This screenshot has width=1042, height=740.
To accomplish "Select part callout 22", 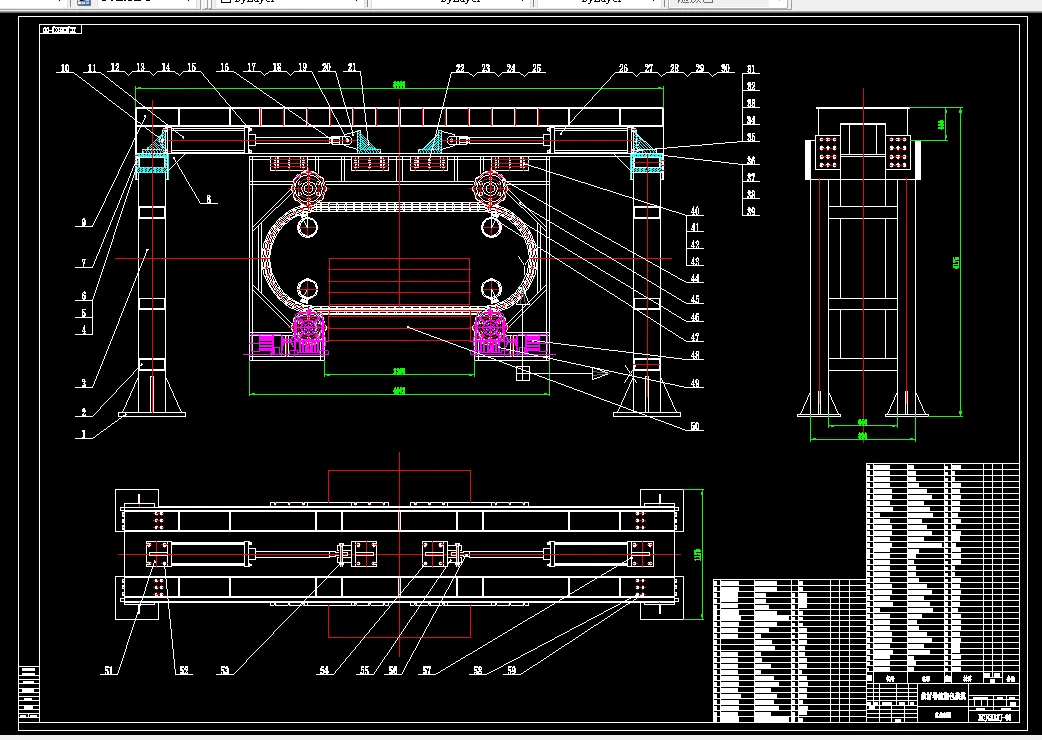I will click(x=460, y=68).
